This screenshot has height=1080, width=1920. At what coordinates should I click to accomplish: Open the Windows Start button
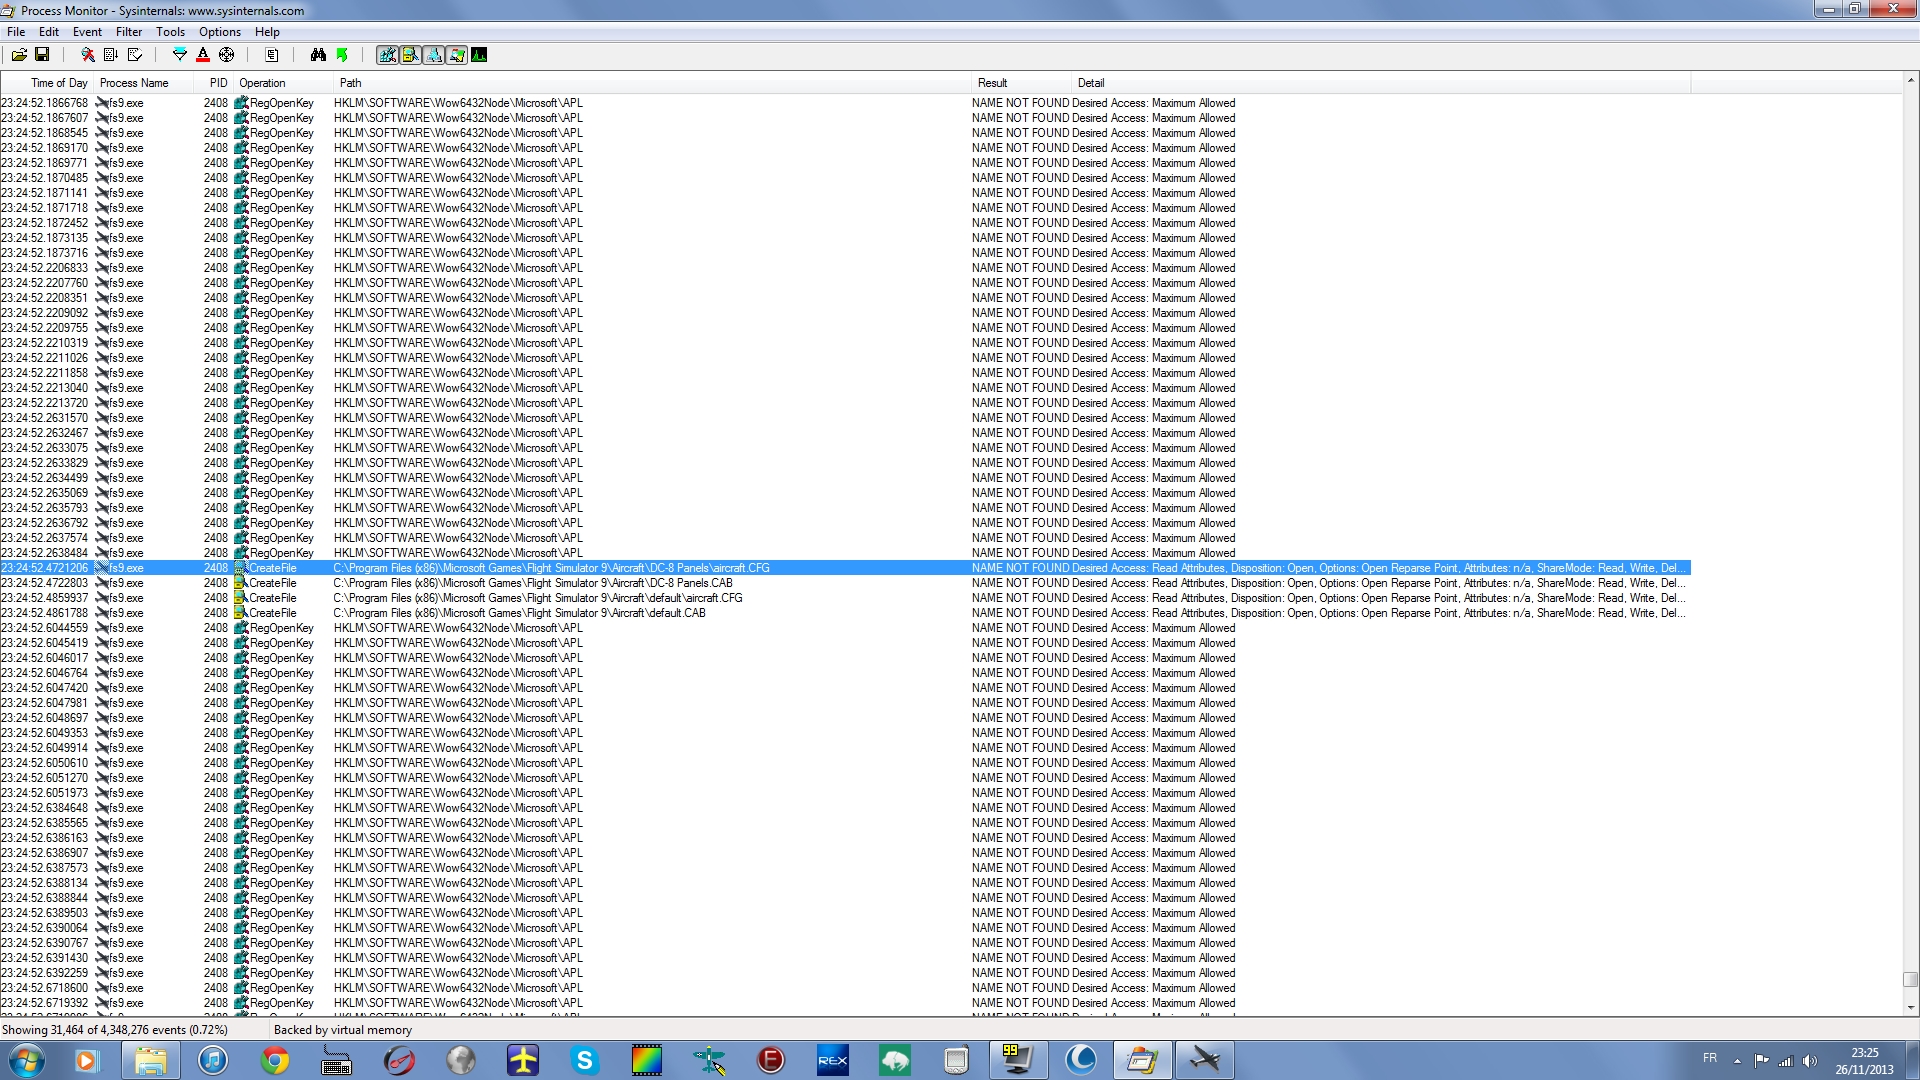click(26, 1060)
